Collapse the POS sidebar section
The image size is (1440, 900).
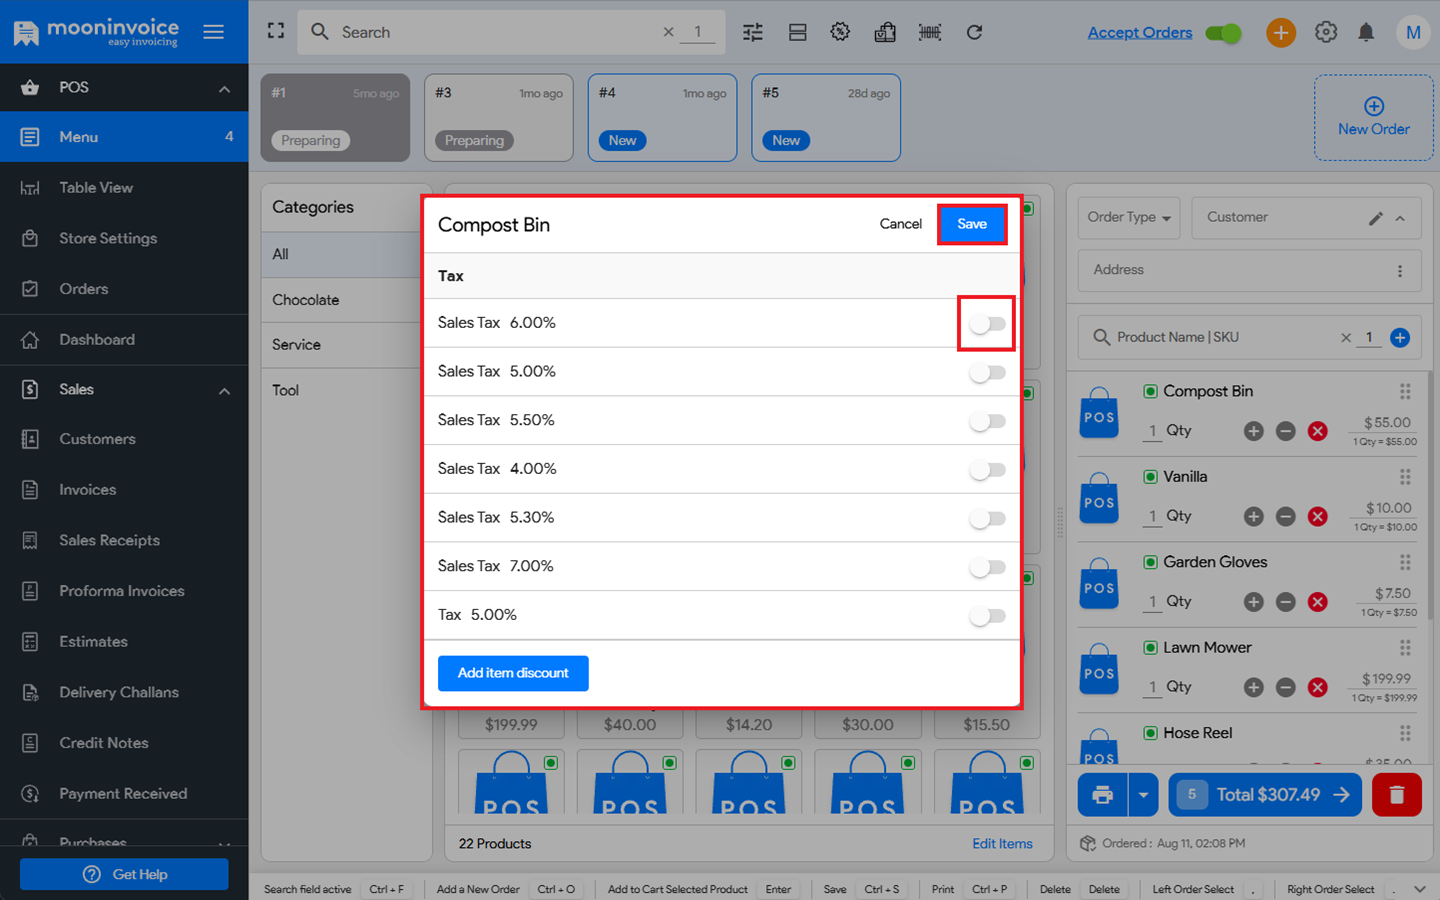pos(224,88)
